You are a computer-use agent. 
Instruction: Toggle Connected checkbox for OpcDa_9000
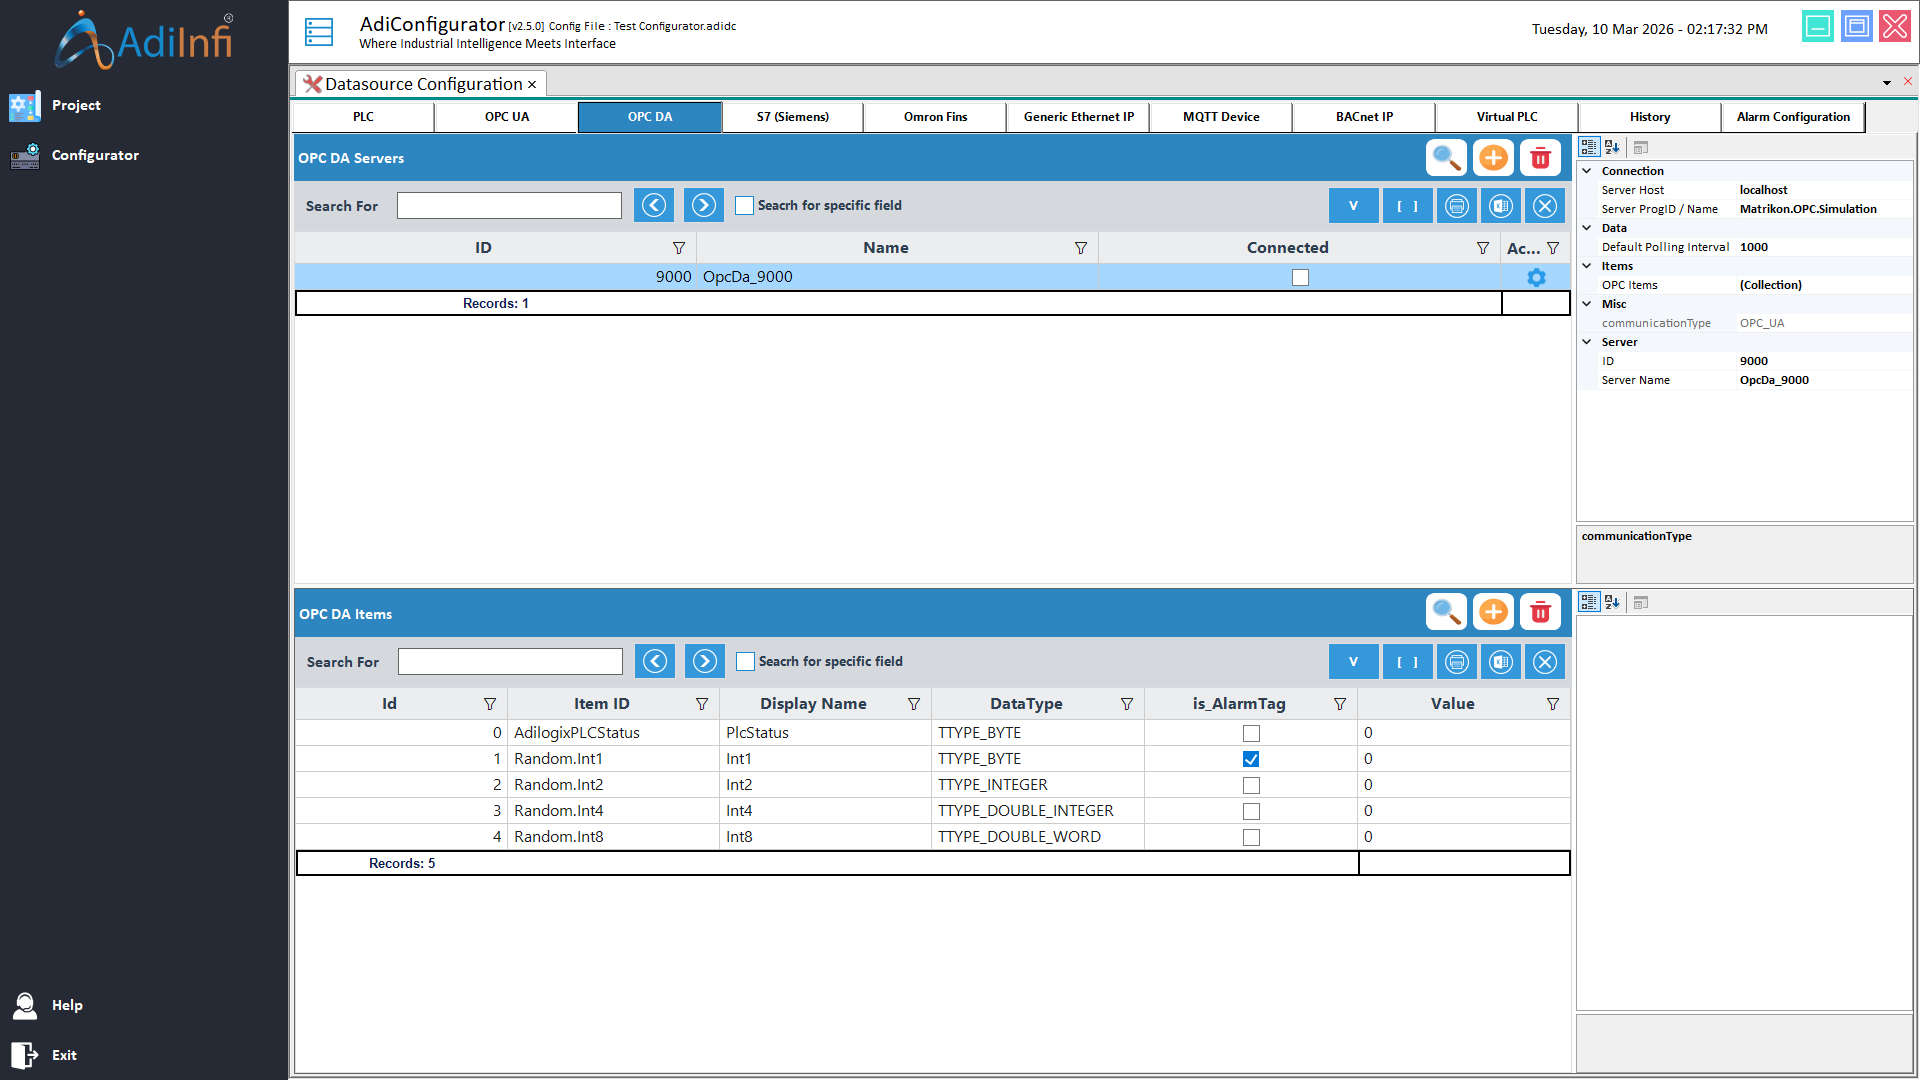click(x=1300, y=277)
